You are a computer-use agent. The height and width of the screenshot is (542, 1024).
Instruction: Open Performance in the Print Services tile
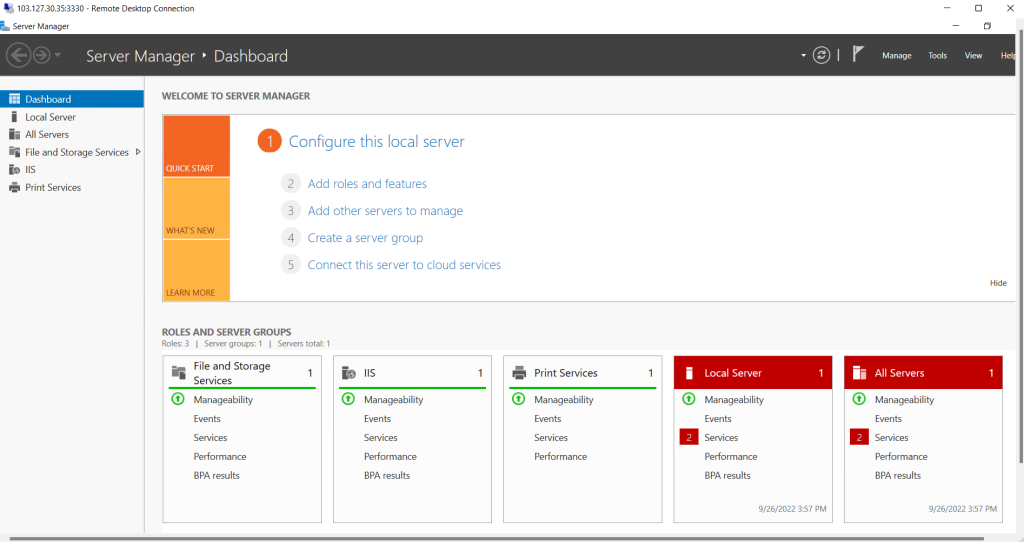click(x=560, y=456)
